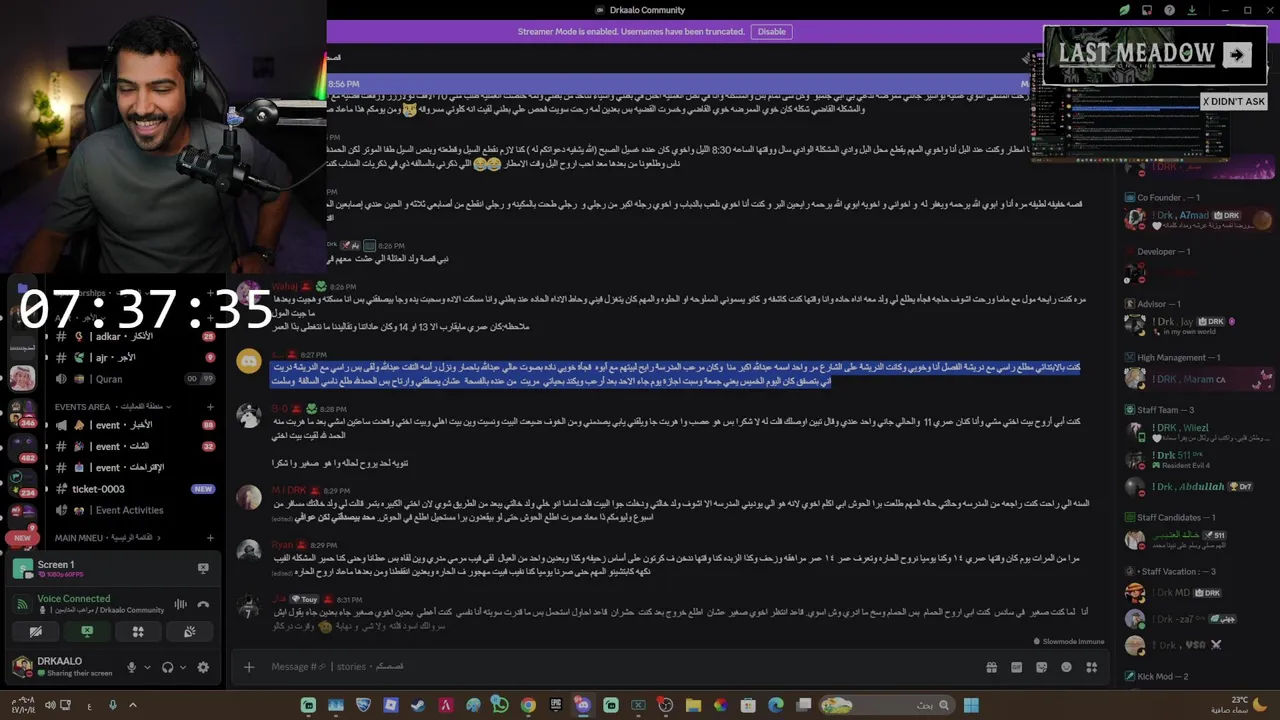Turn on camera in voice panel
Viewport: 1280px width, 720px height.
coord(36,632)
